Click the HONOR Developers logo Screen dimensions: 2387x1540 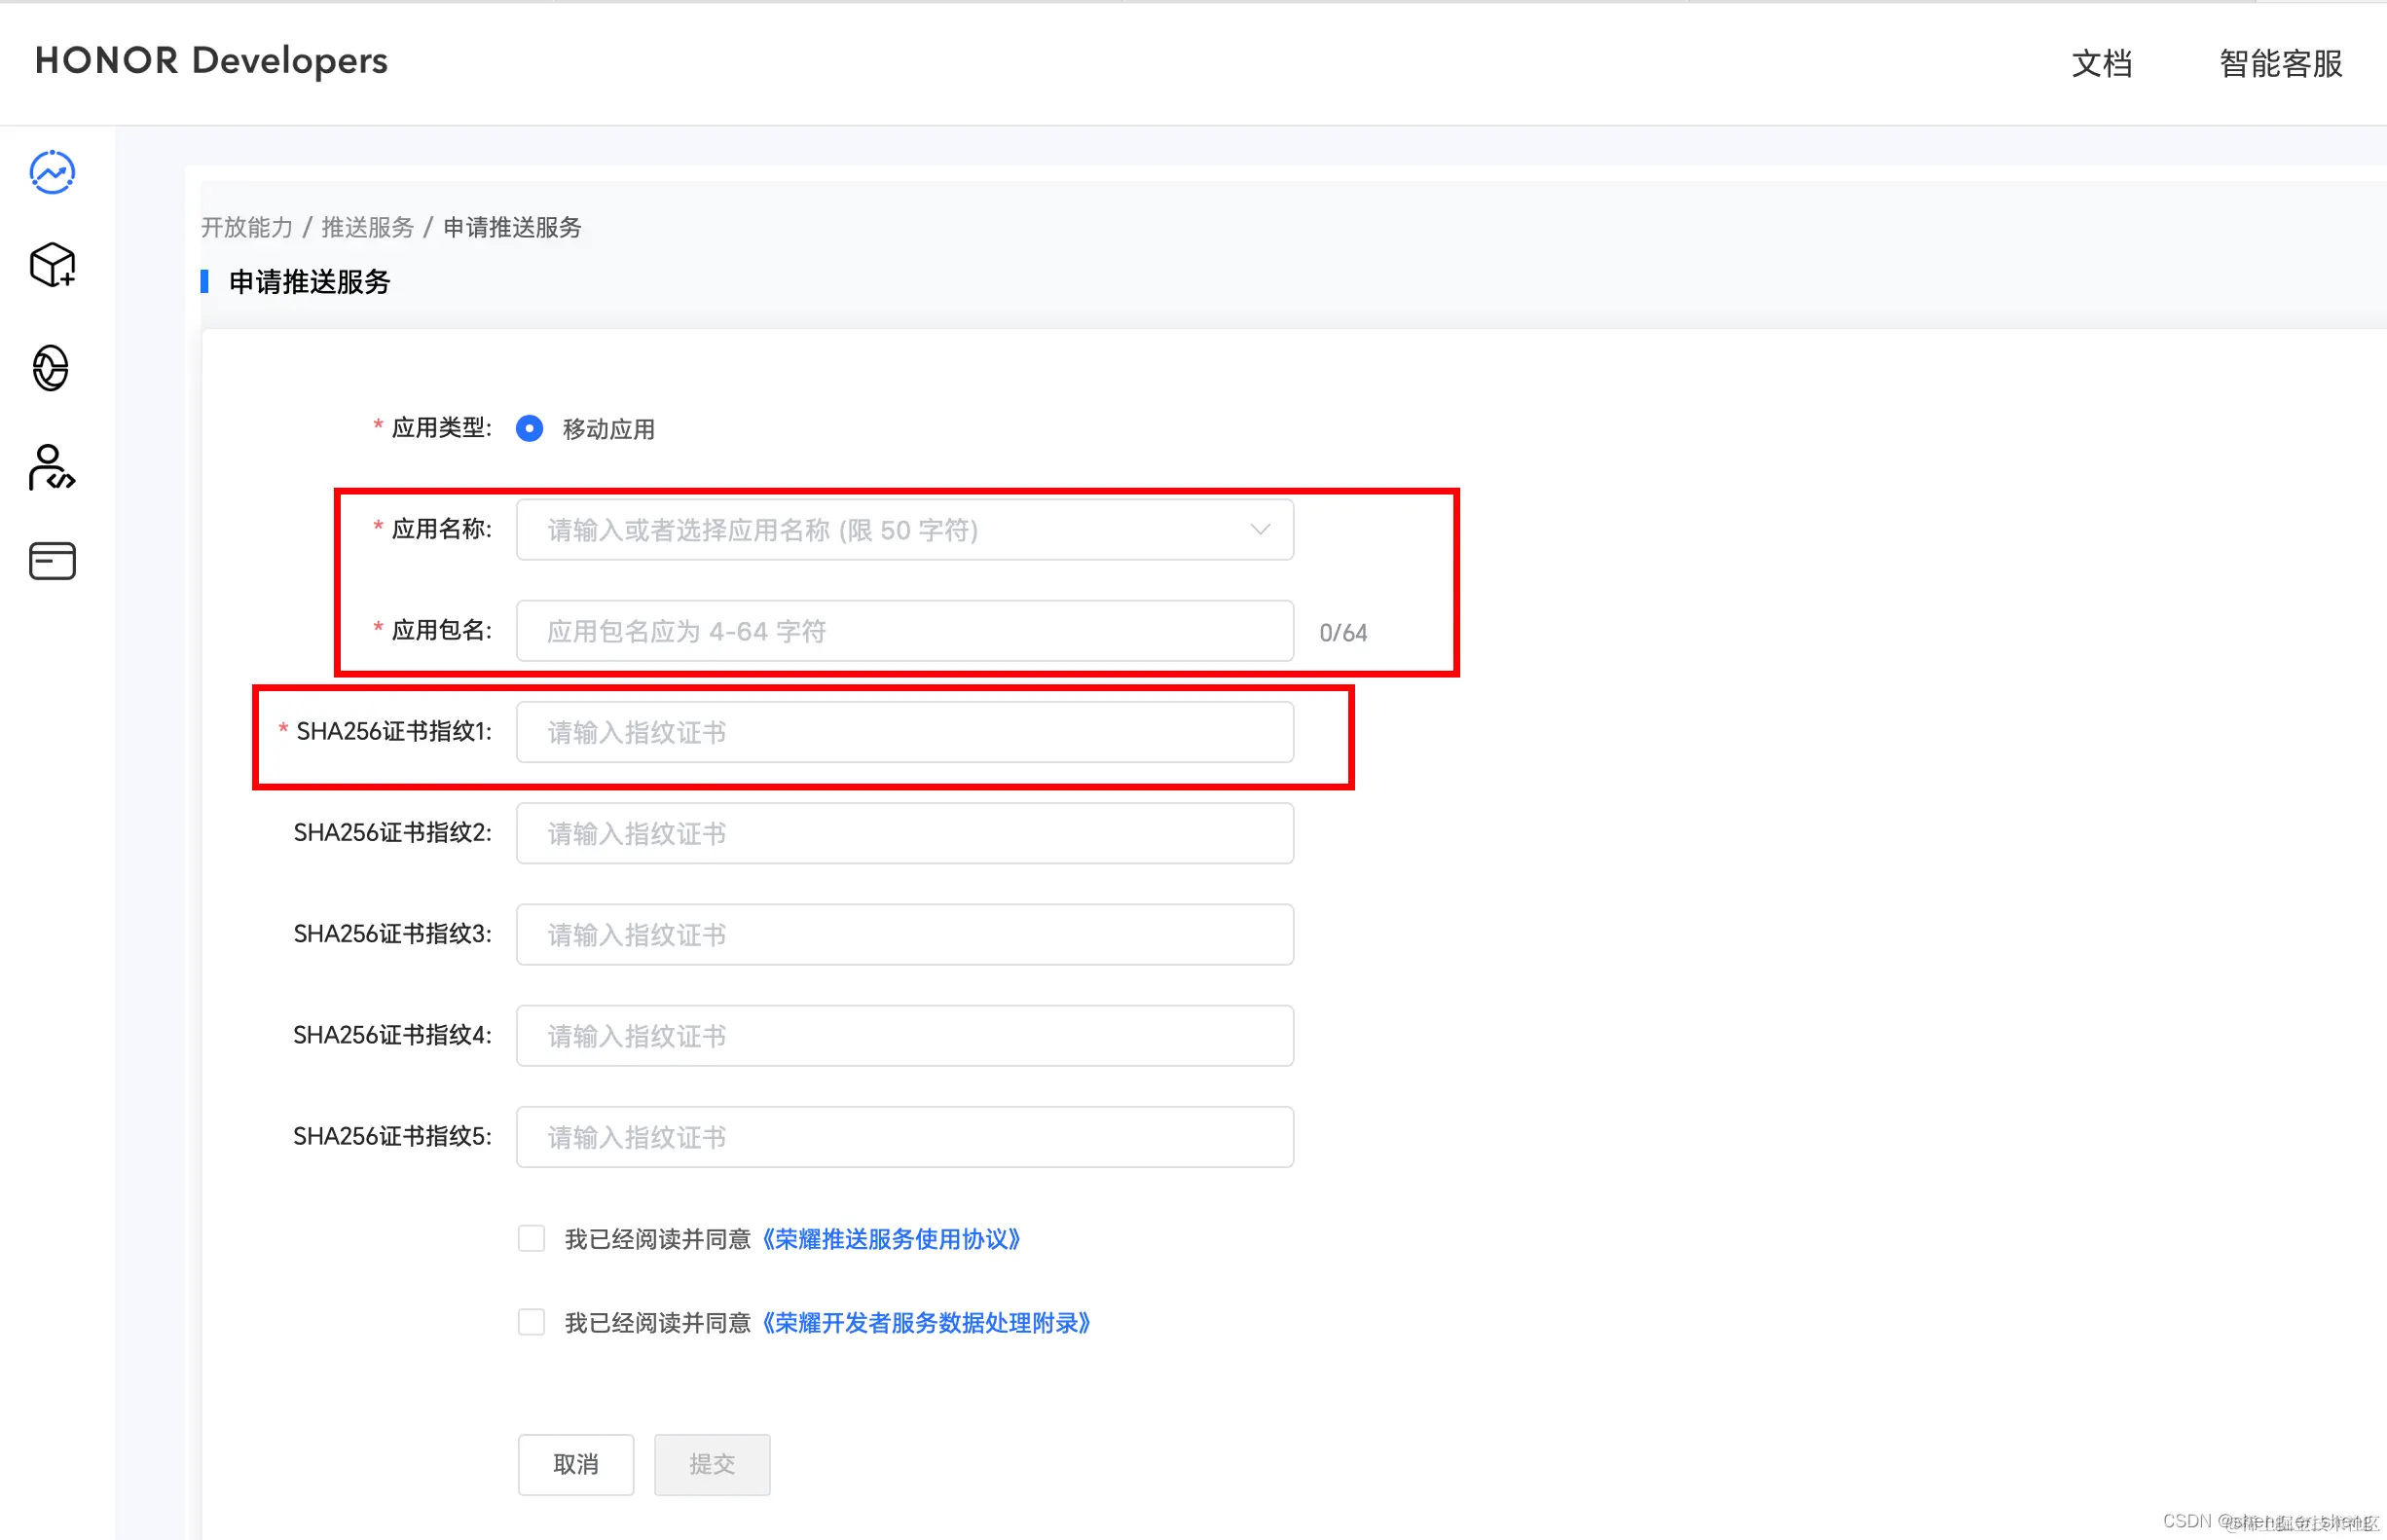point(211,61)
